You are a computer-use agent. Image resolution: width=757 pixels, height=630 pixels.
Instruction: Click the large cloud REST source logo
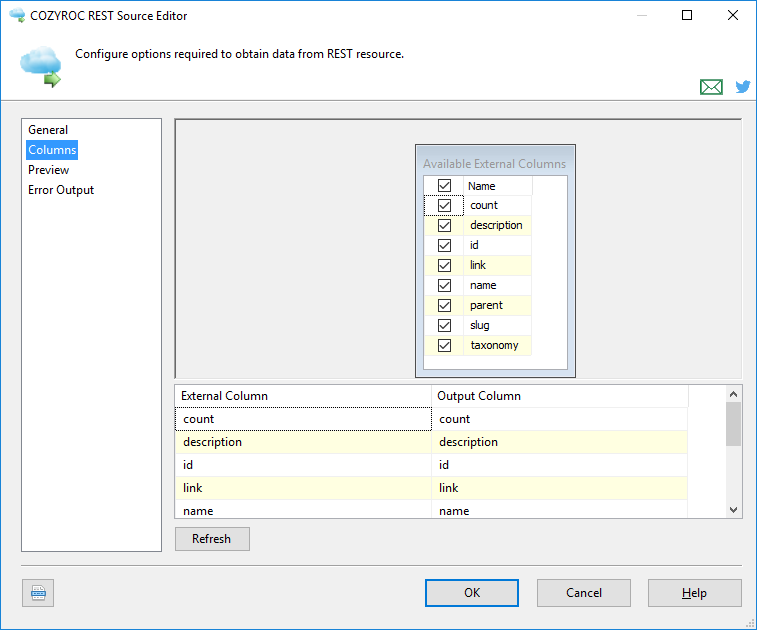tap(41, 67)
